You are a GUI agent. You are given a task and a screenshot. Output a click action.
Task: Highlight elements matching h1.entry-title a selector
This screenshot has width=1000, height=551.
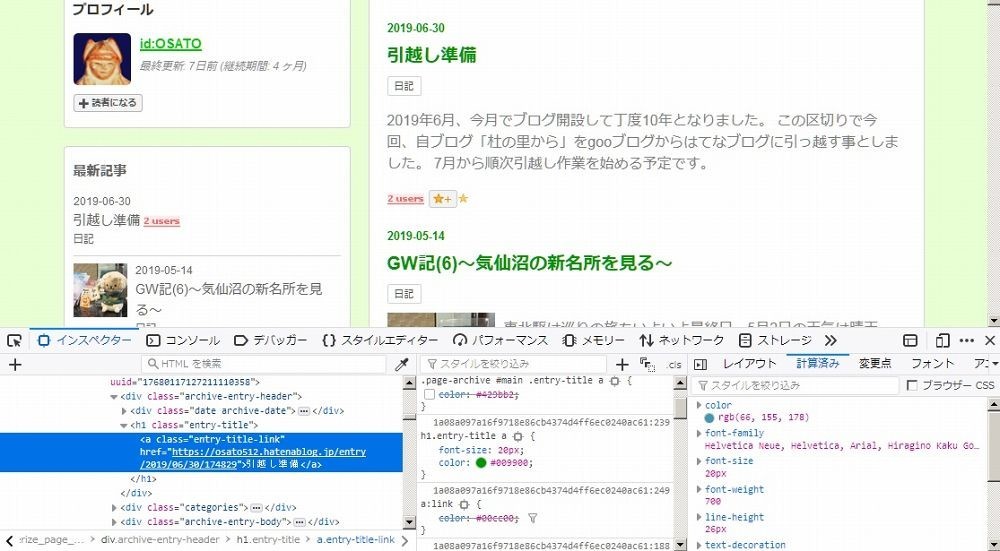(517, 437)
